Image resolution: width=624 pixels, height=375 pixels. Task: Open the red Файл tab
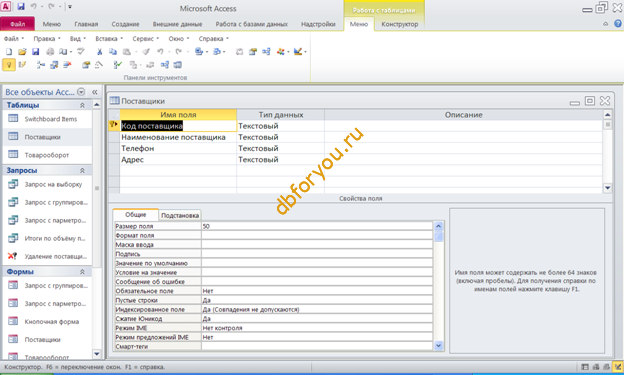pyautogui.click(x=18, y=24)
